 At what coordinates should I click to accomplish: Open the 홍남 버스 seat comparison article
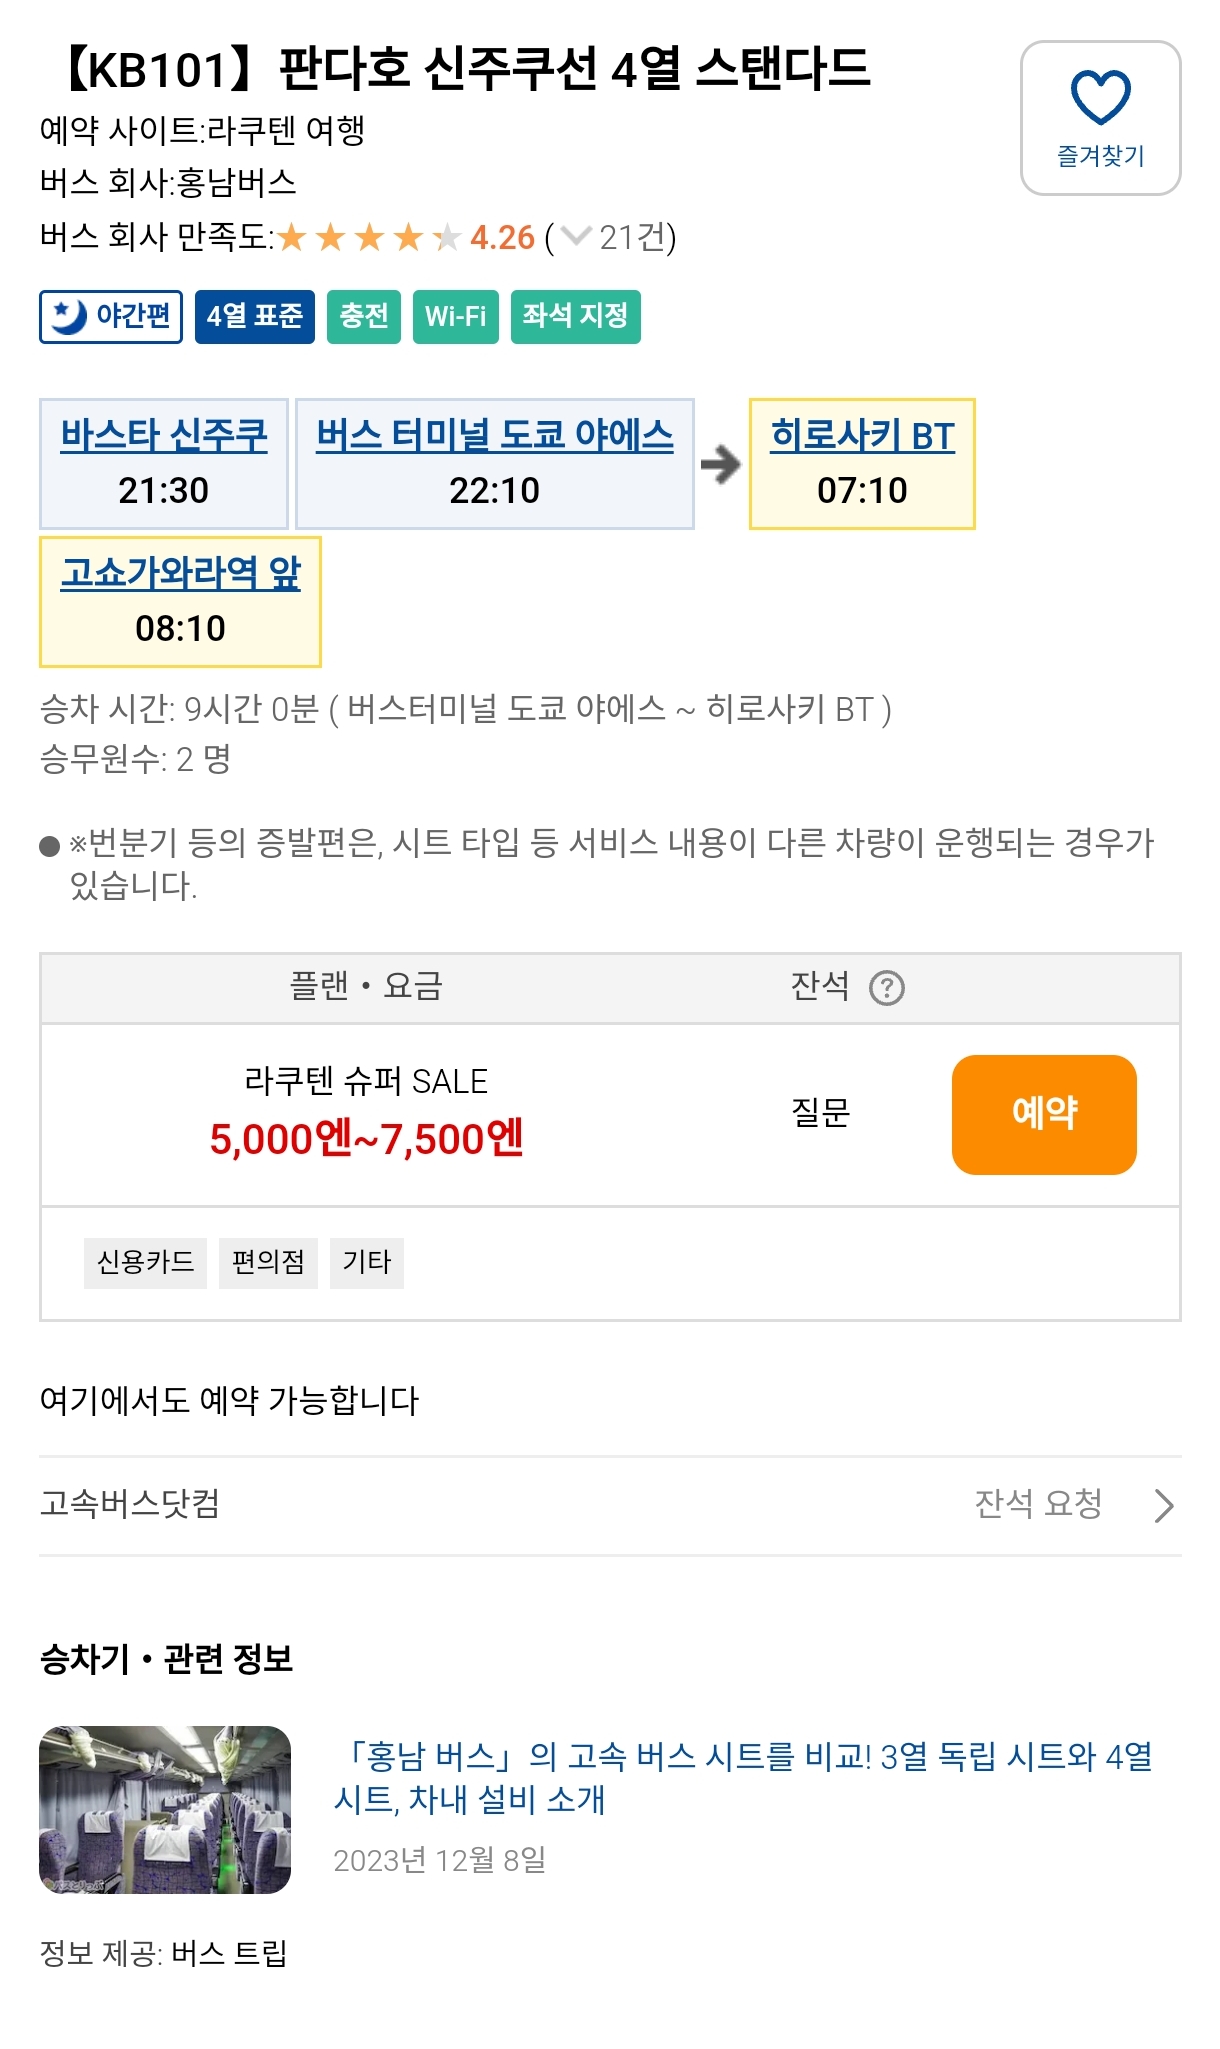tap(742, 1777)
